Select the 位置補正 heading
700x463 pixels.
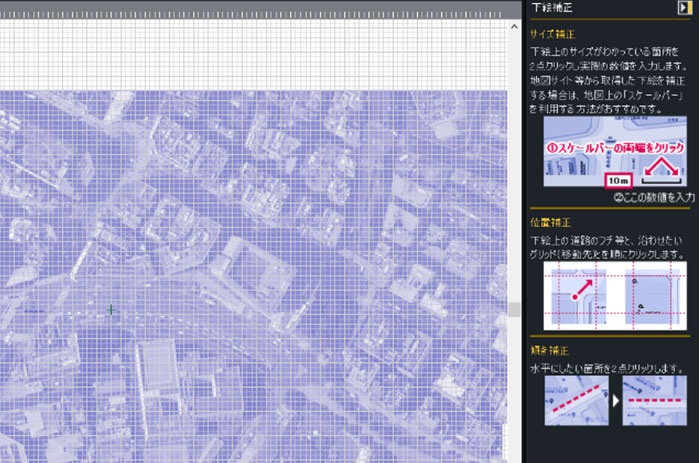click(551, 223)
